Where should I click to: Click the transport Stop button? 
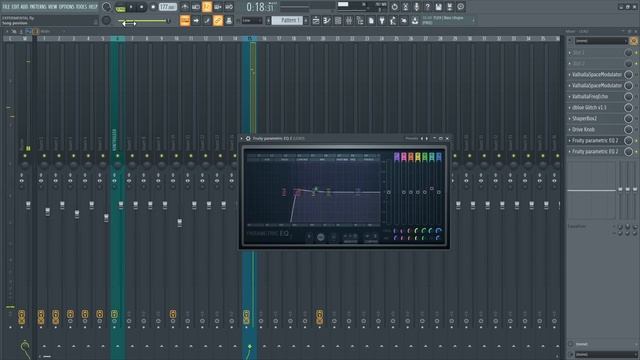pyautogui.click(x=142, y=7)
